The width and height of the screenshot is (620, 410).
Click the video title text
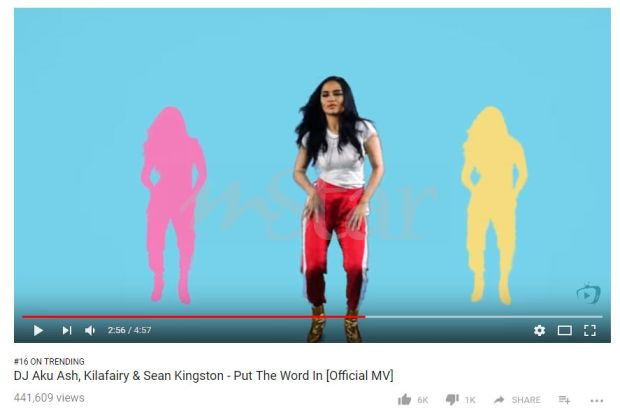coord(204,376)
